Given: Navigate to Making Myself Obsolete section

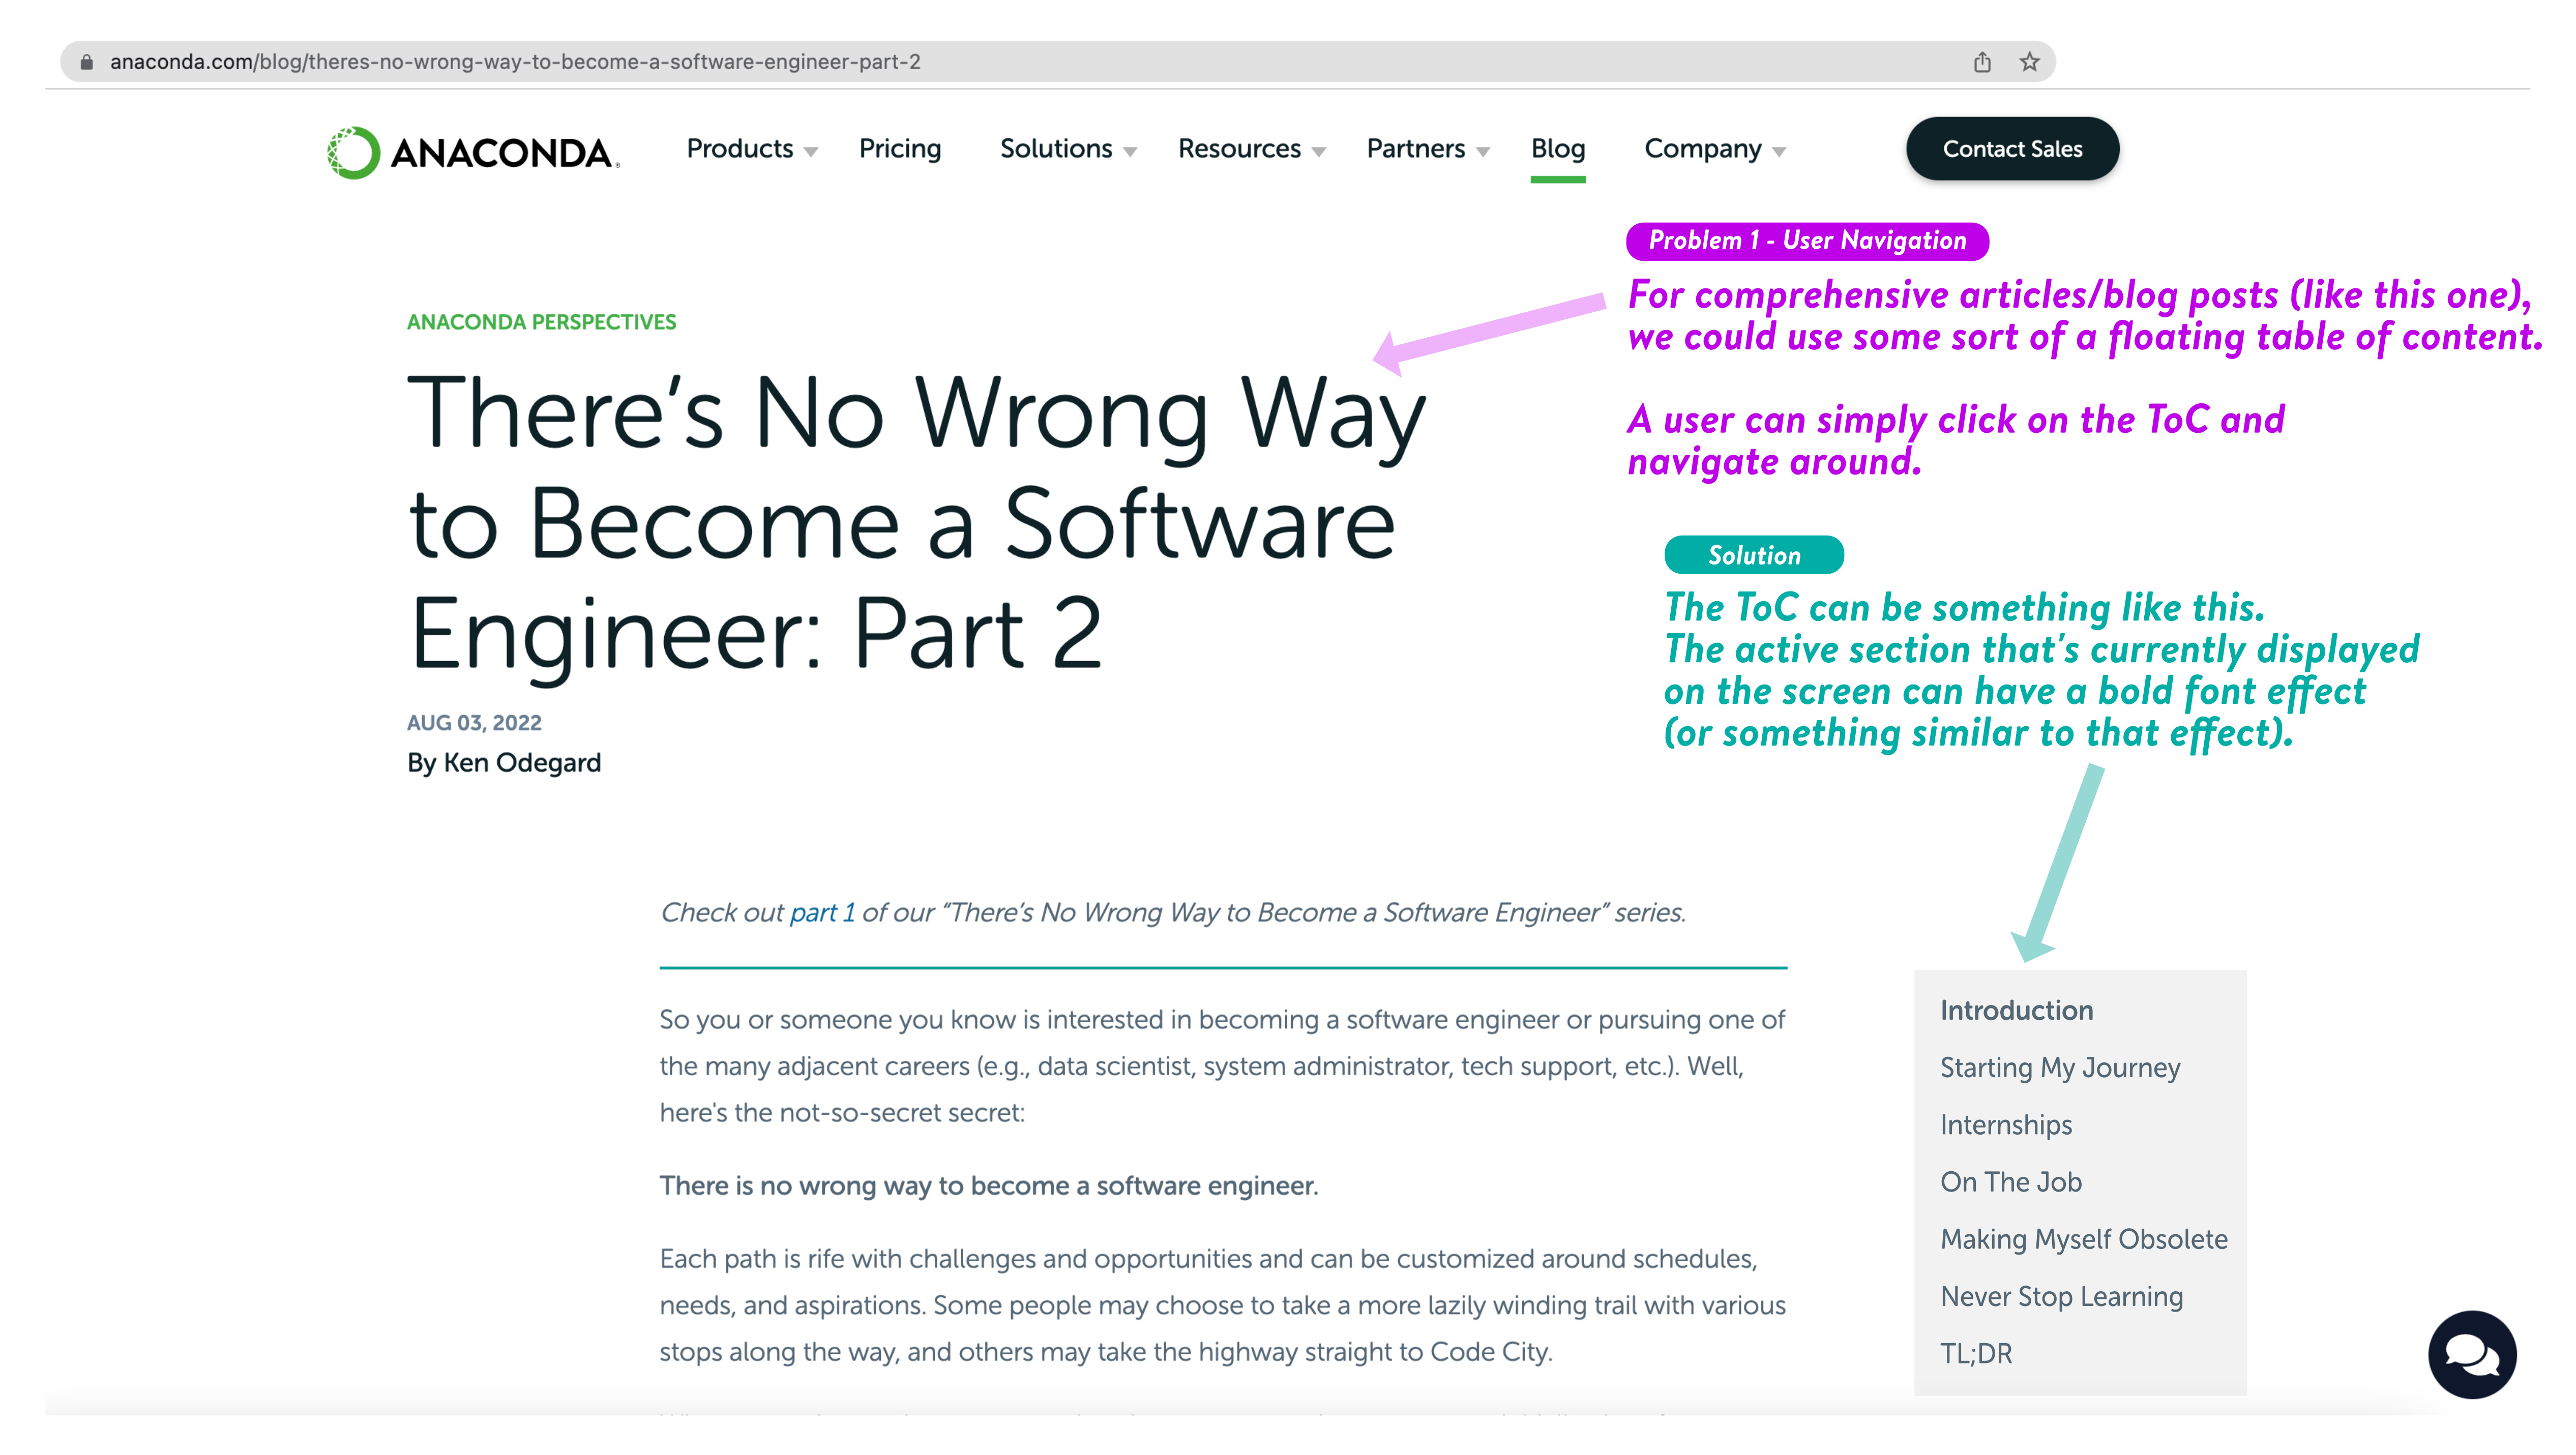Looking at the screenshot, I should (2083, 1239).
